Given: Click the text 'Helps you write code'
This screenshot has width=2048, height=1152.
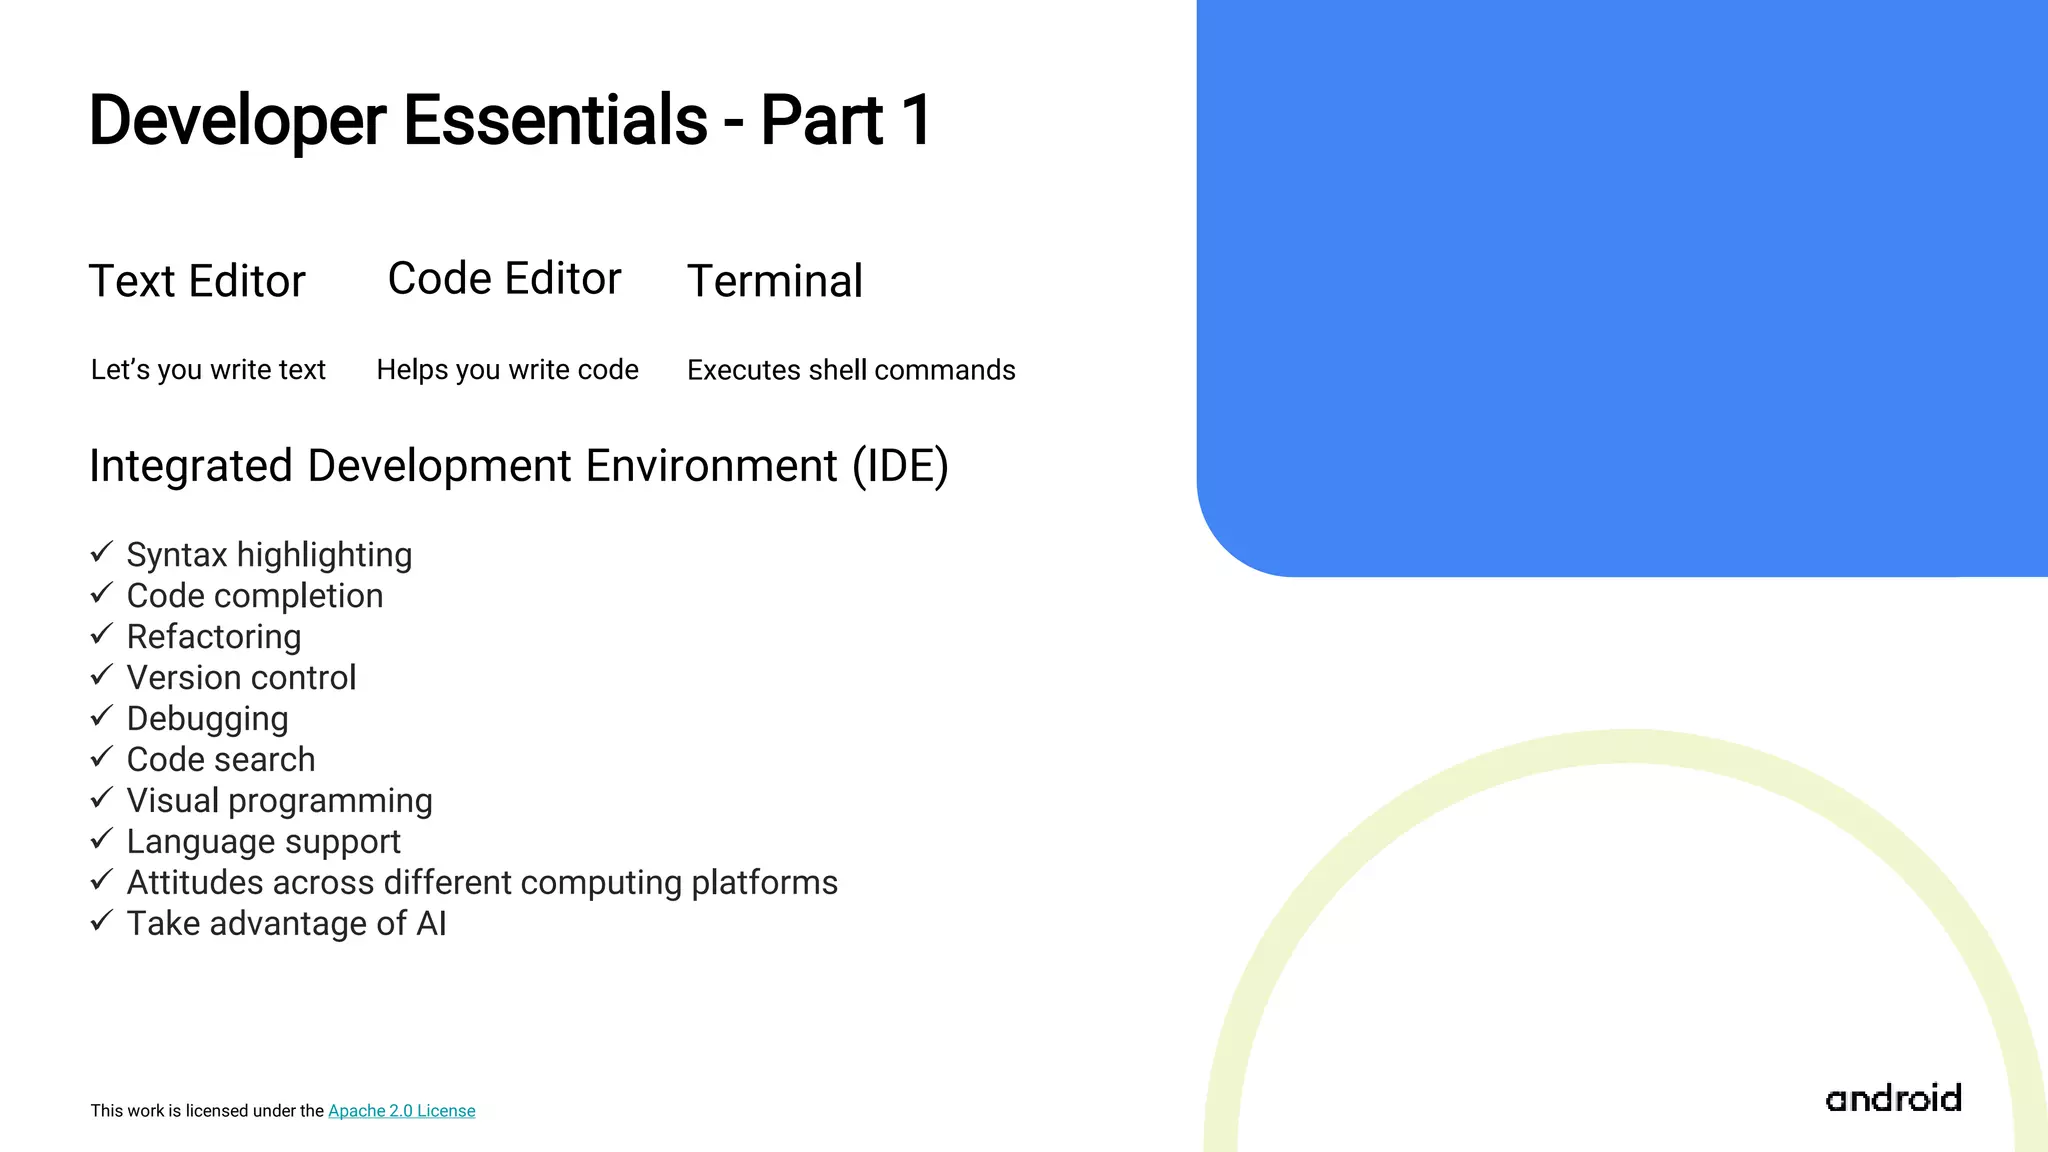Looking at the screenshot, I should [x=507, y=370].
